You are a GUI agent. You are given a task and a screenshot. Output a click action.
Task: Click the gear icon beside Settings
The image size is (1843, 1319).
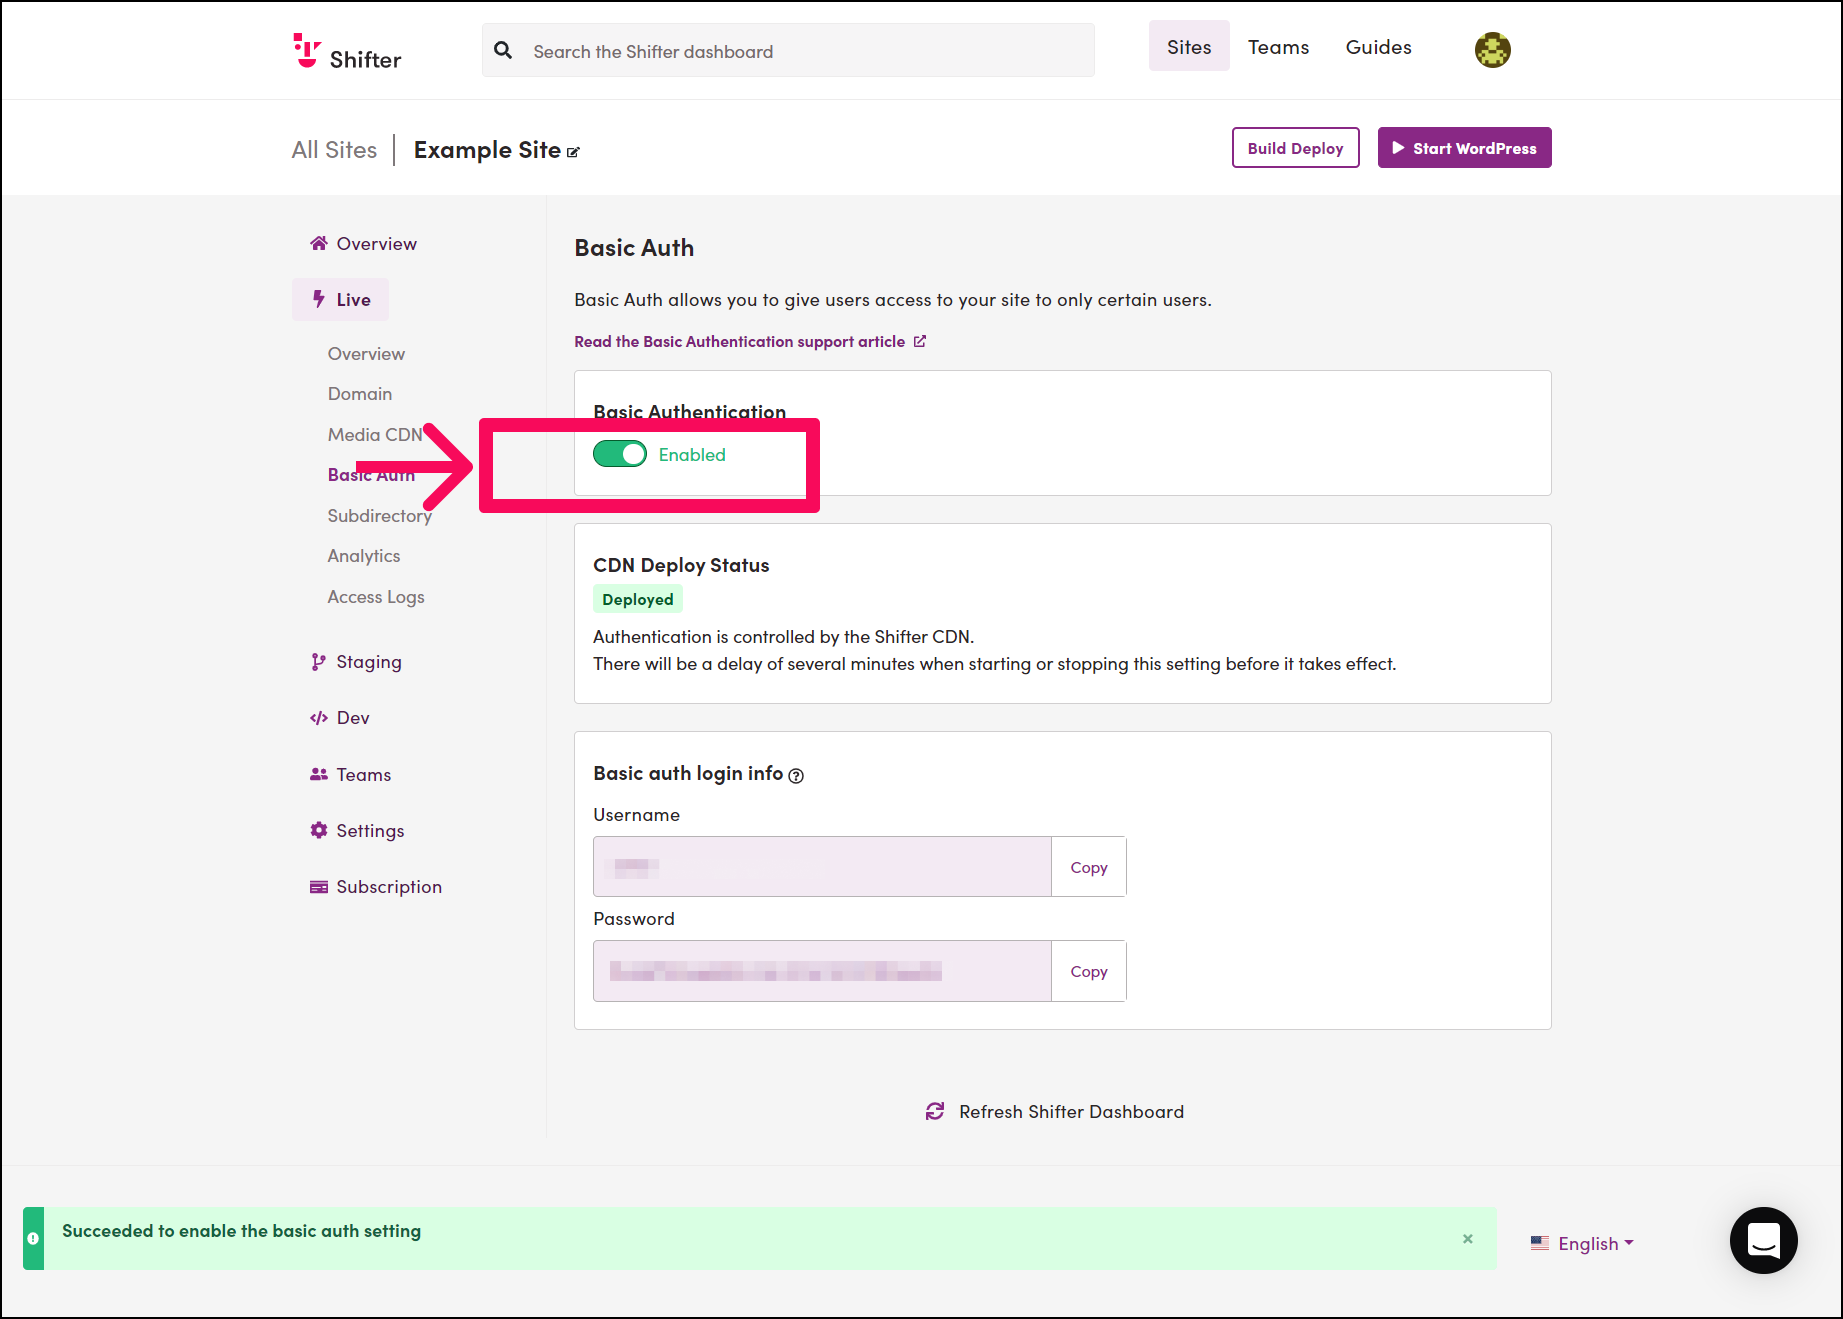319,830
